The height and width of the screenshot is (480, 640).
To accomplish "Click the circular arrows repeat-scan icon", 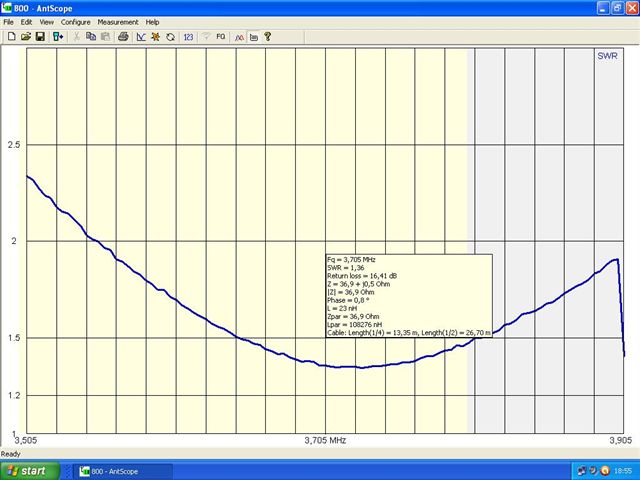I will point(170,37).
